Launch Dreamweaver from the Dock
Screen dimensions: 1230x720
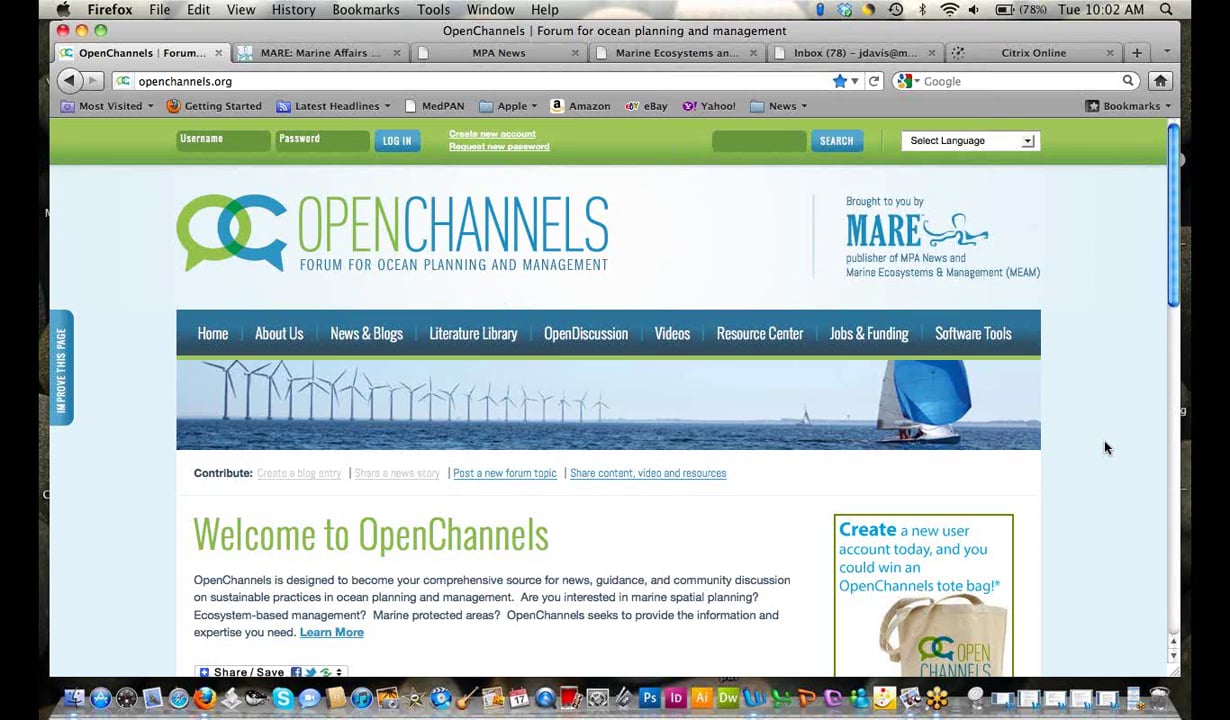[728, 698]
